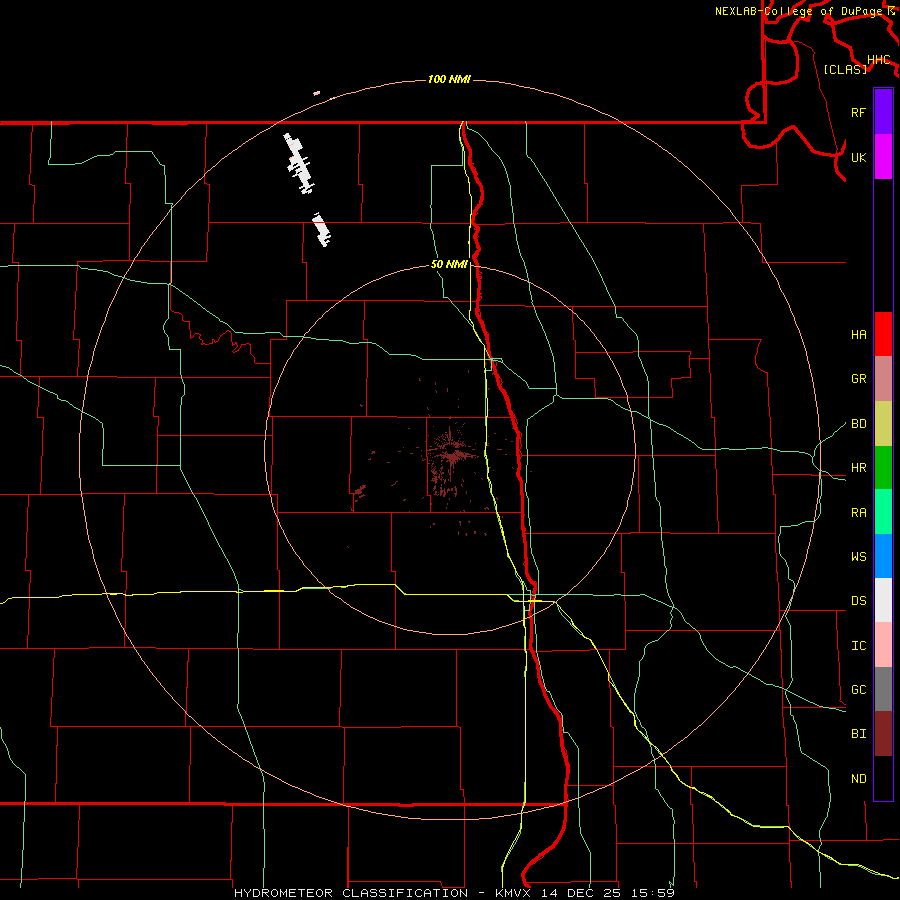900x900 pixels.
Task: Click the large white dry snow echo
Action: 299,164
